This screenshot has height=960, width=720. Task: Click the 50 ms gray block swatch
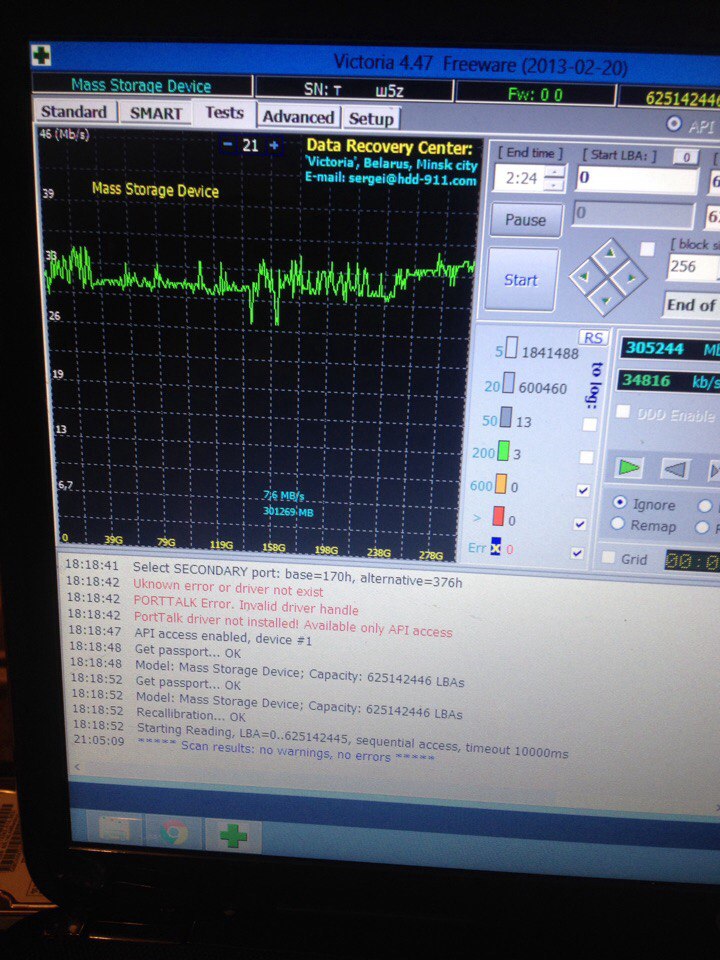(x=505, y=416)
